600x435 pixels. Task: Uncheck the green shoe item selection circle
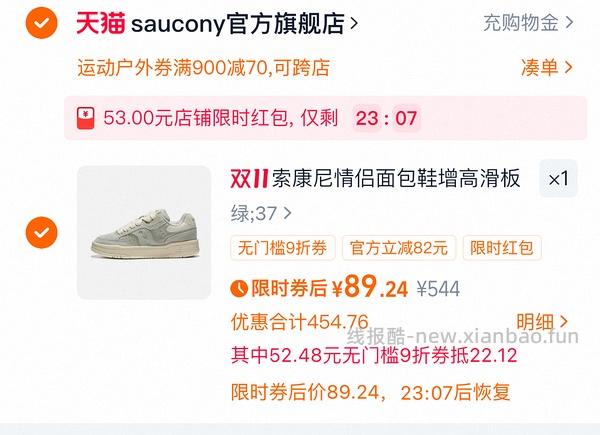click(41, 232)
